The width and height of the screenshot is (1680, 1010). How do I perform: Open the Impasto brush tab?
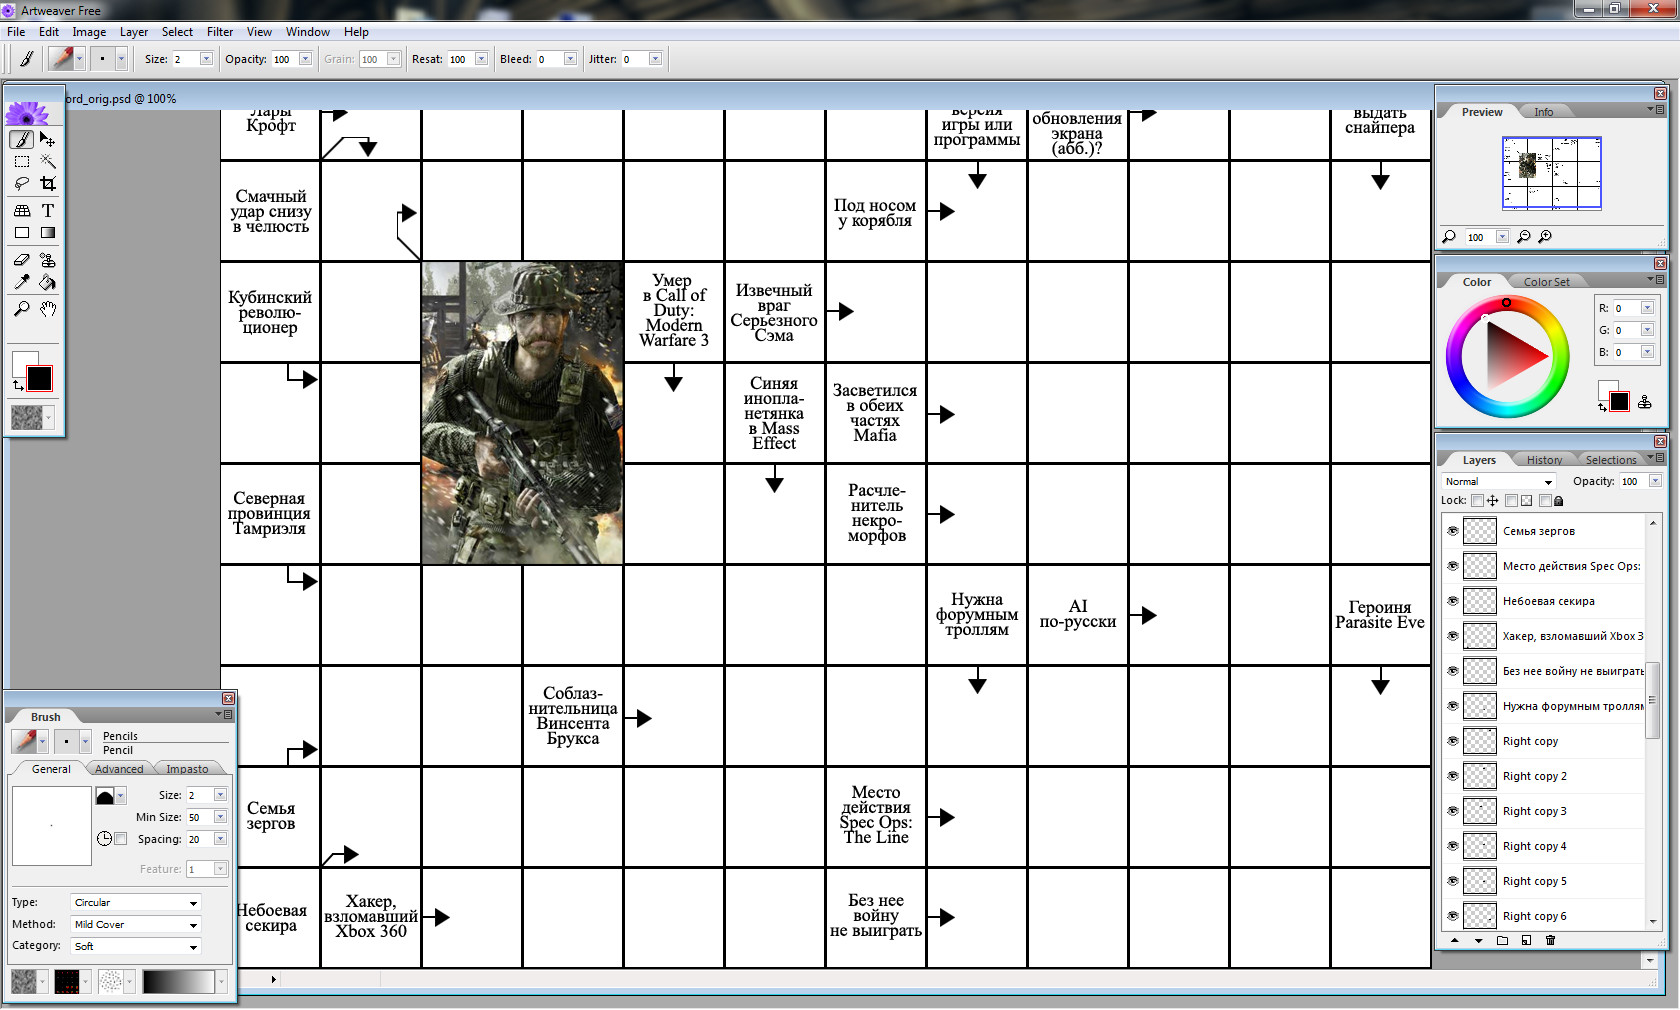[x=187, y=769]
